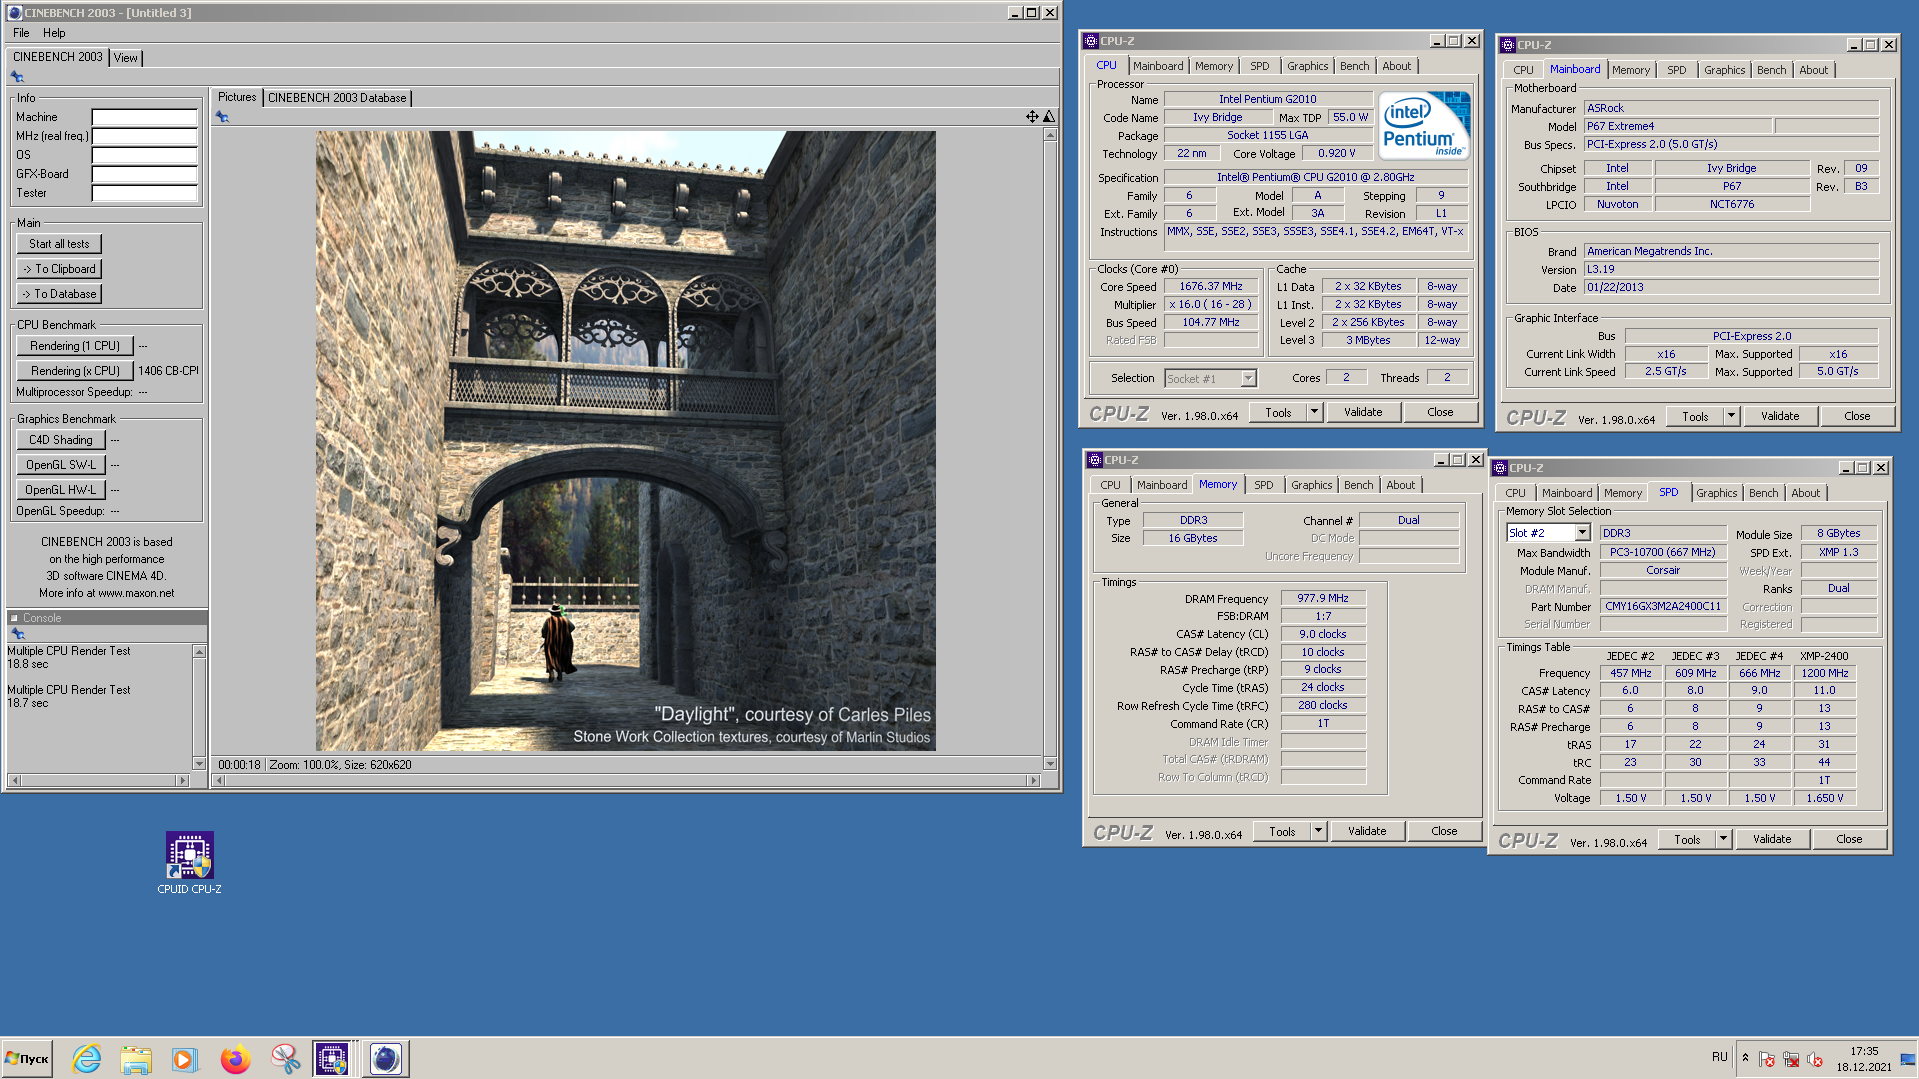Collapse the Console panel toggle square
The image size is (1919, 1079).
click(15, 618)
